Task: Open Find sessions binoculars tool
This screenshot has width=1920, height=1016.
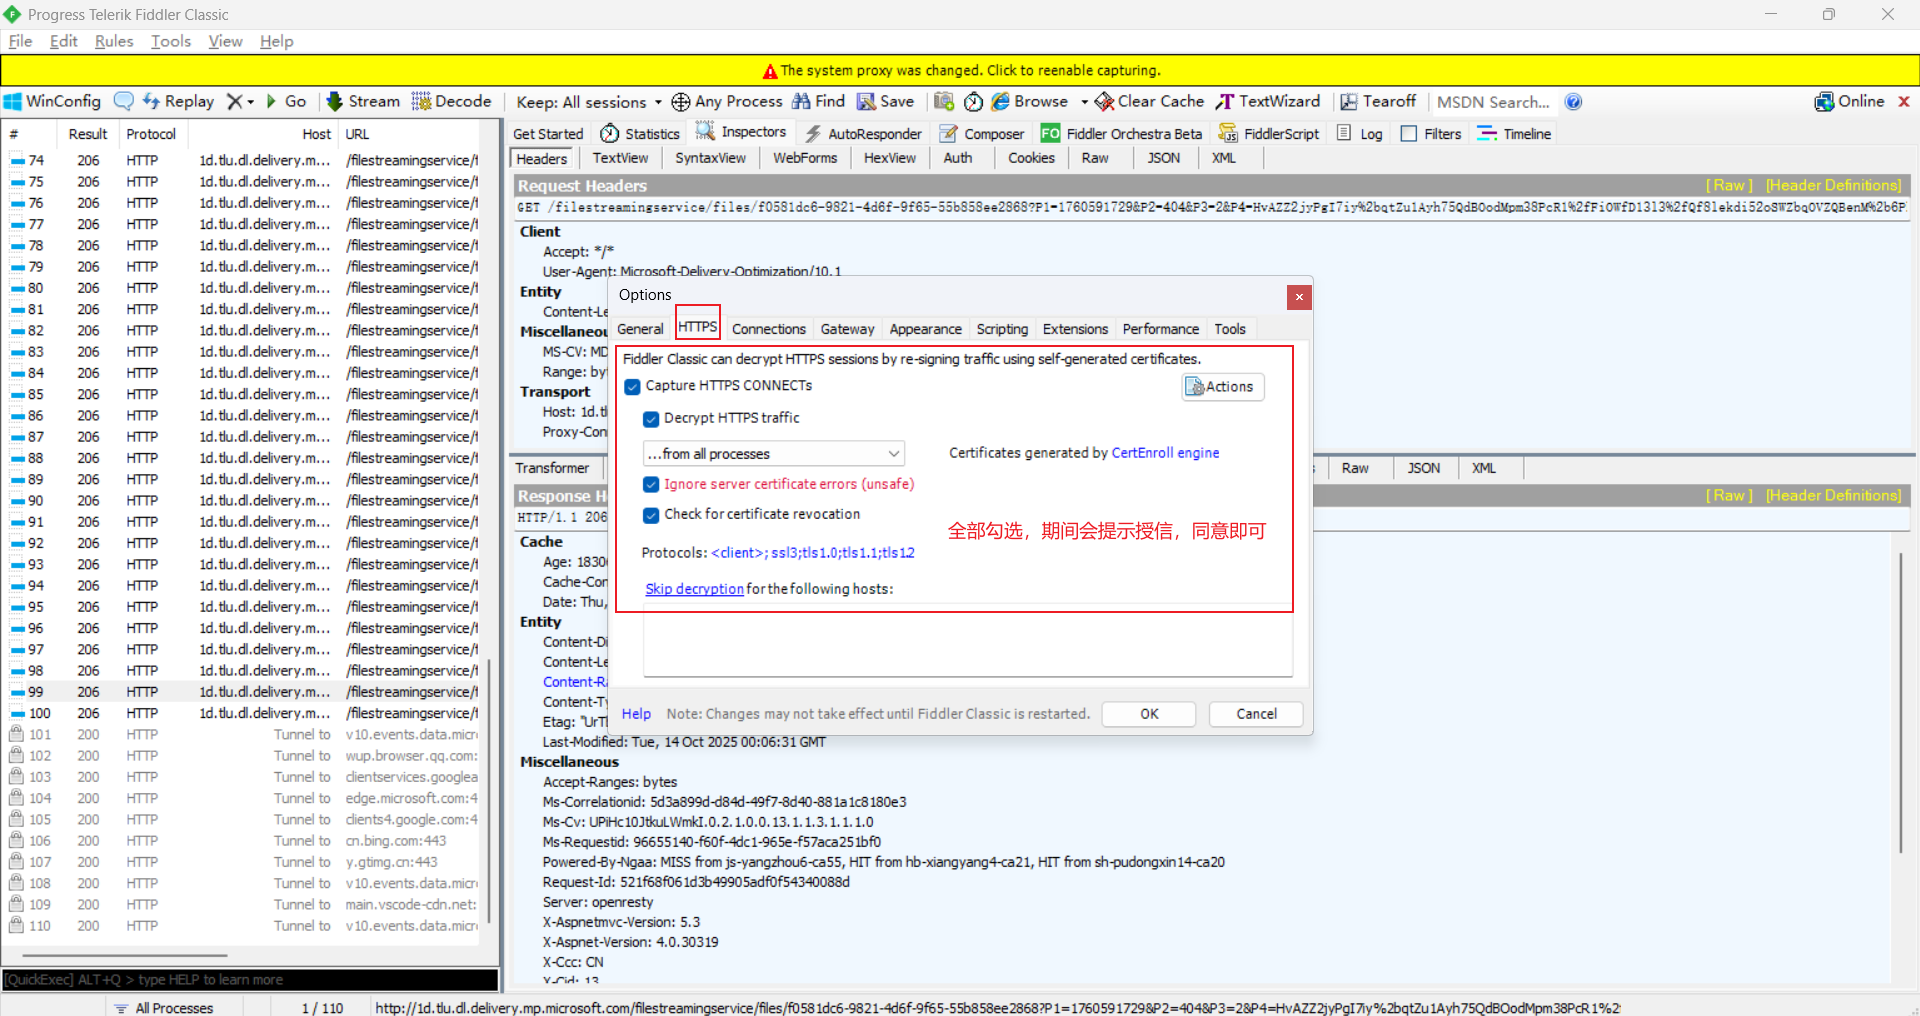Action: point(819,101)
